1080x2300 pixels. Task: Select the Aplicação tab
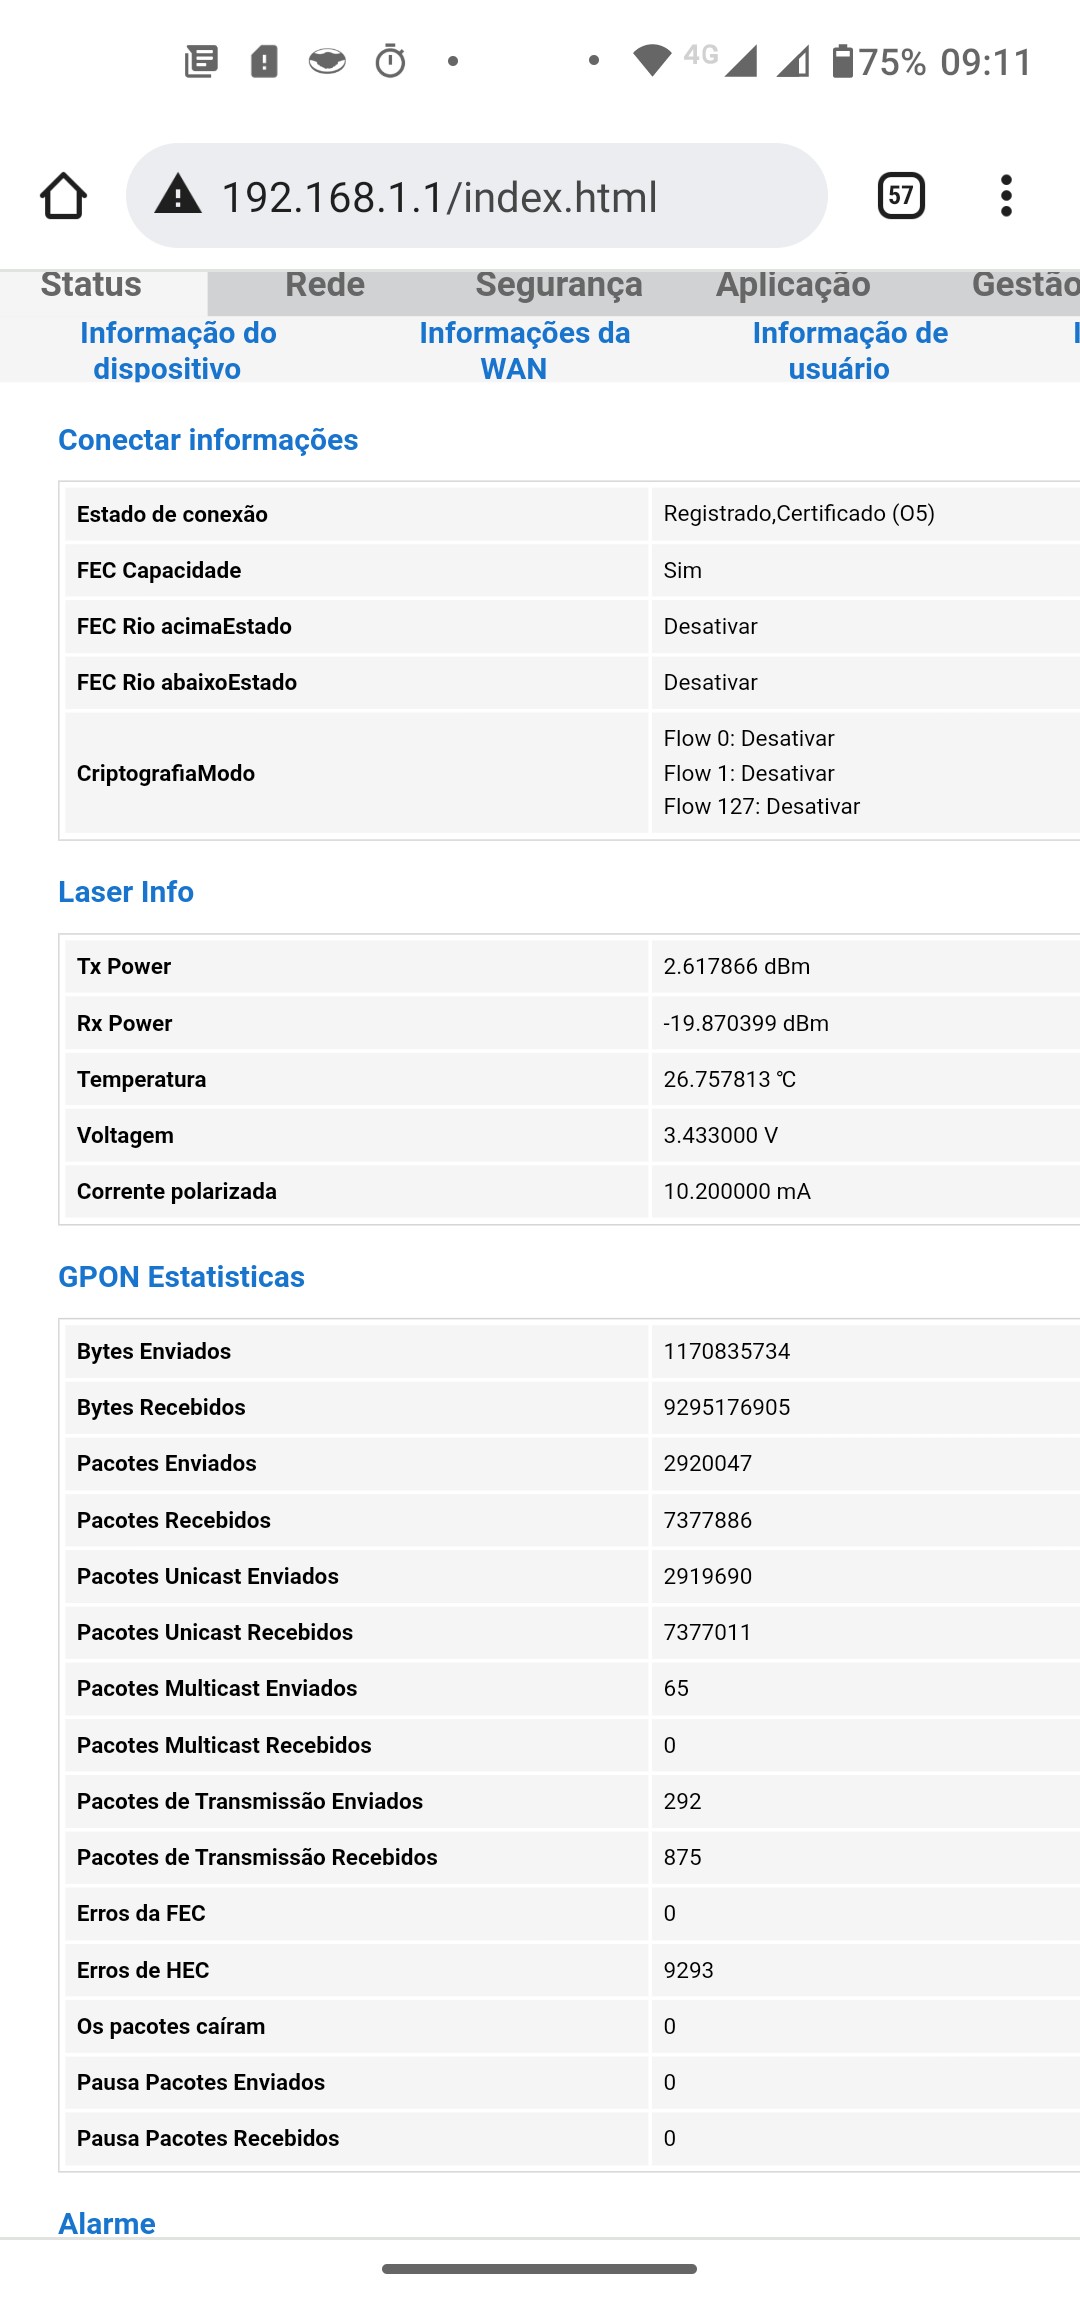[x=793, y=285]
